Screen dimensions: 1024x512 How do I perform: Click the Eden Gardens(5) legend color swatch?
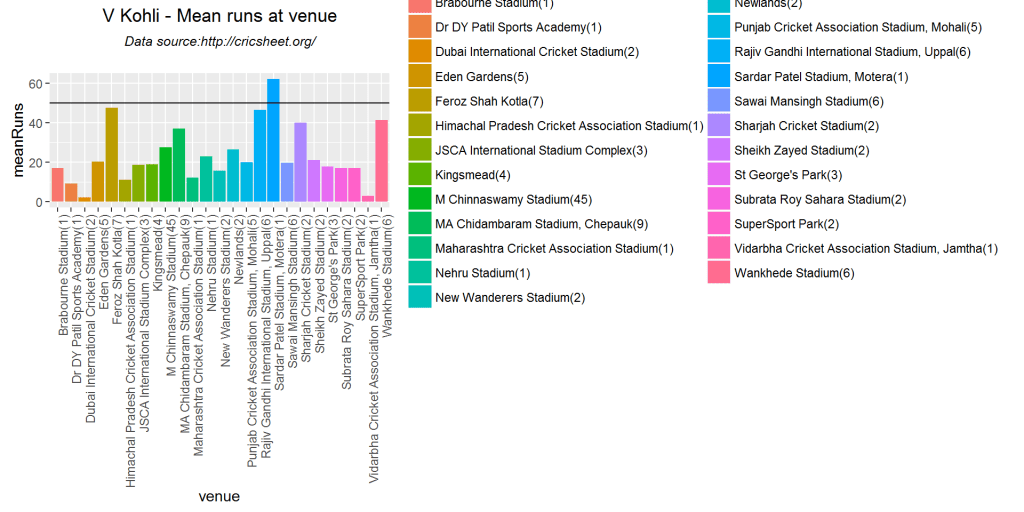pos(420,76)
